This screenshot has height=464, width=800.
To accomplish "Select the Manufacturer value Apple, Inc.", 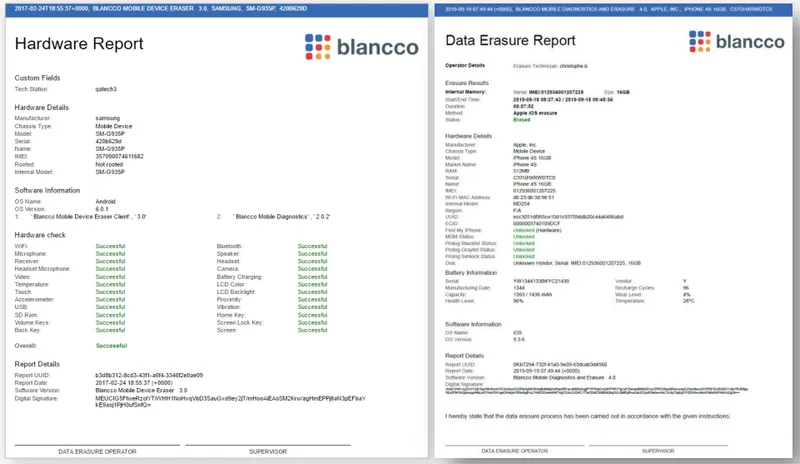I will coord(524,145).
